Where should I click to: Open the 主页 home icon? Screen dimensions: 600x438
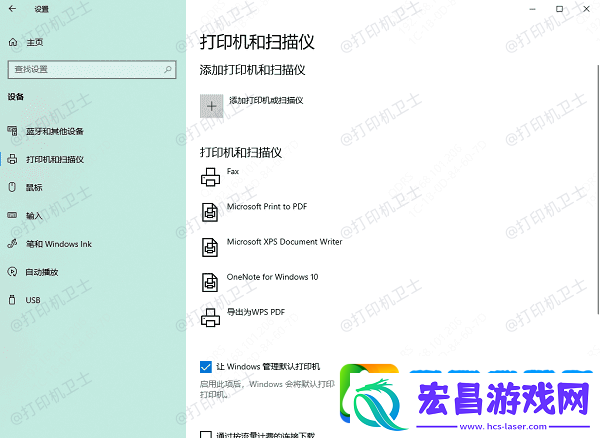click(x=13, y=42)
